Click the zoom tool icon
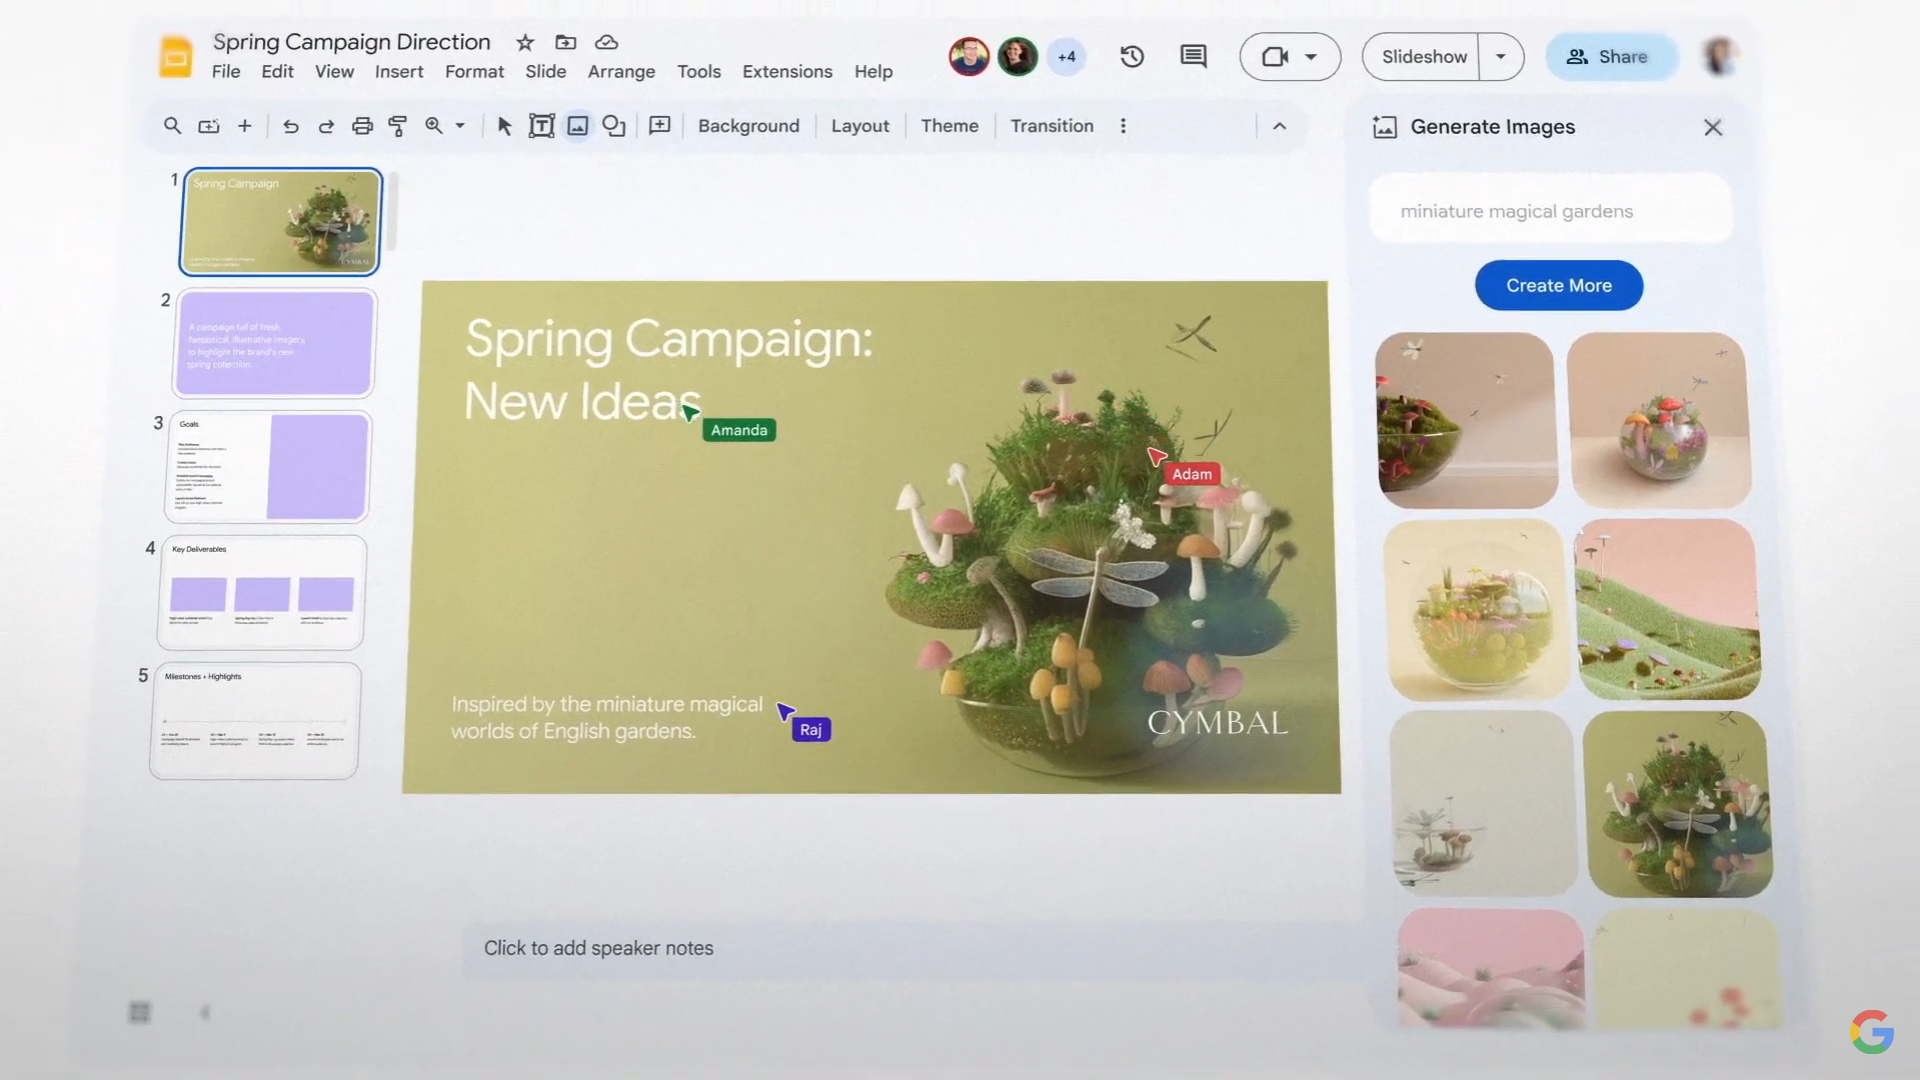Viewport: 1920px width, 1080px height. [x=433, y=126]
